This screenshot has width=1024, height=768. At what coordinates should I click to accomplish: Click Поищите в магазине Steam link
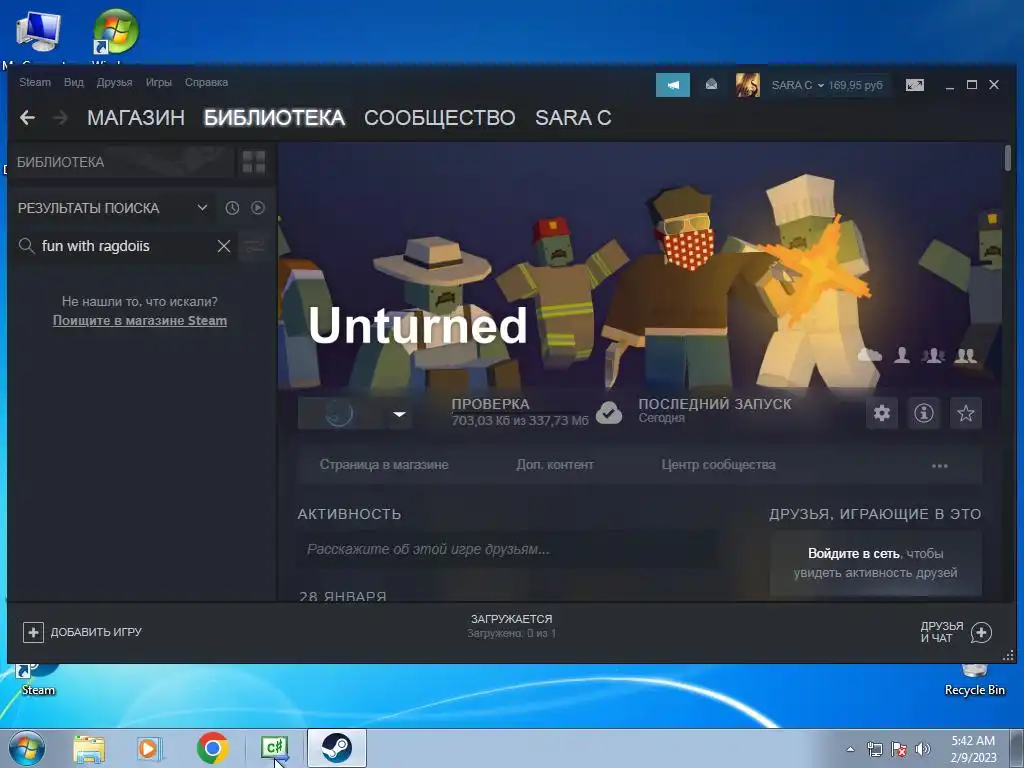click(x=140, y=321)
